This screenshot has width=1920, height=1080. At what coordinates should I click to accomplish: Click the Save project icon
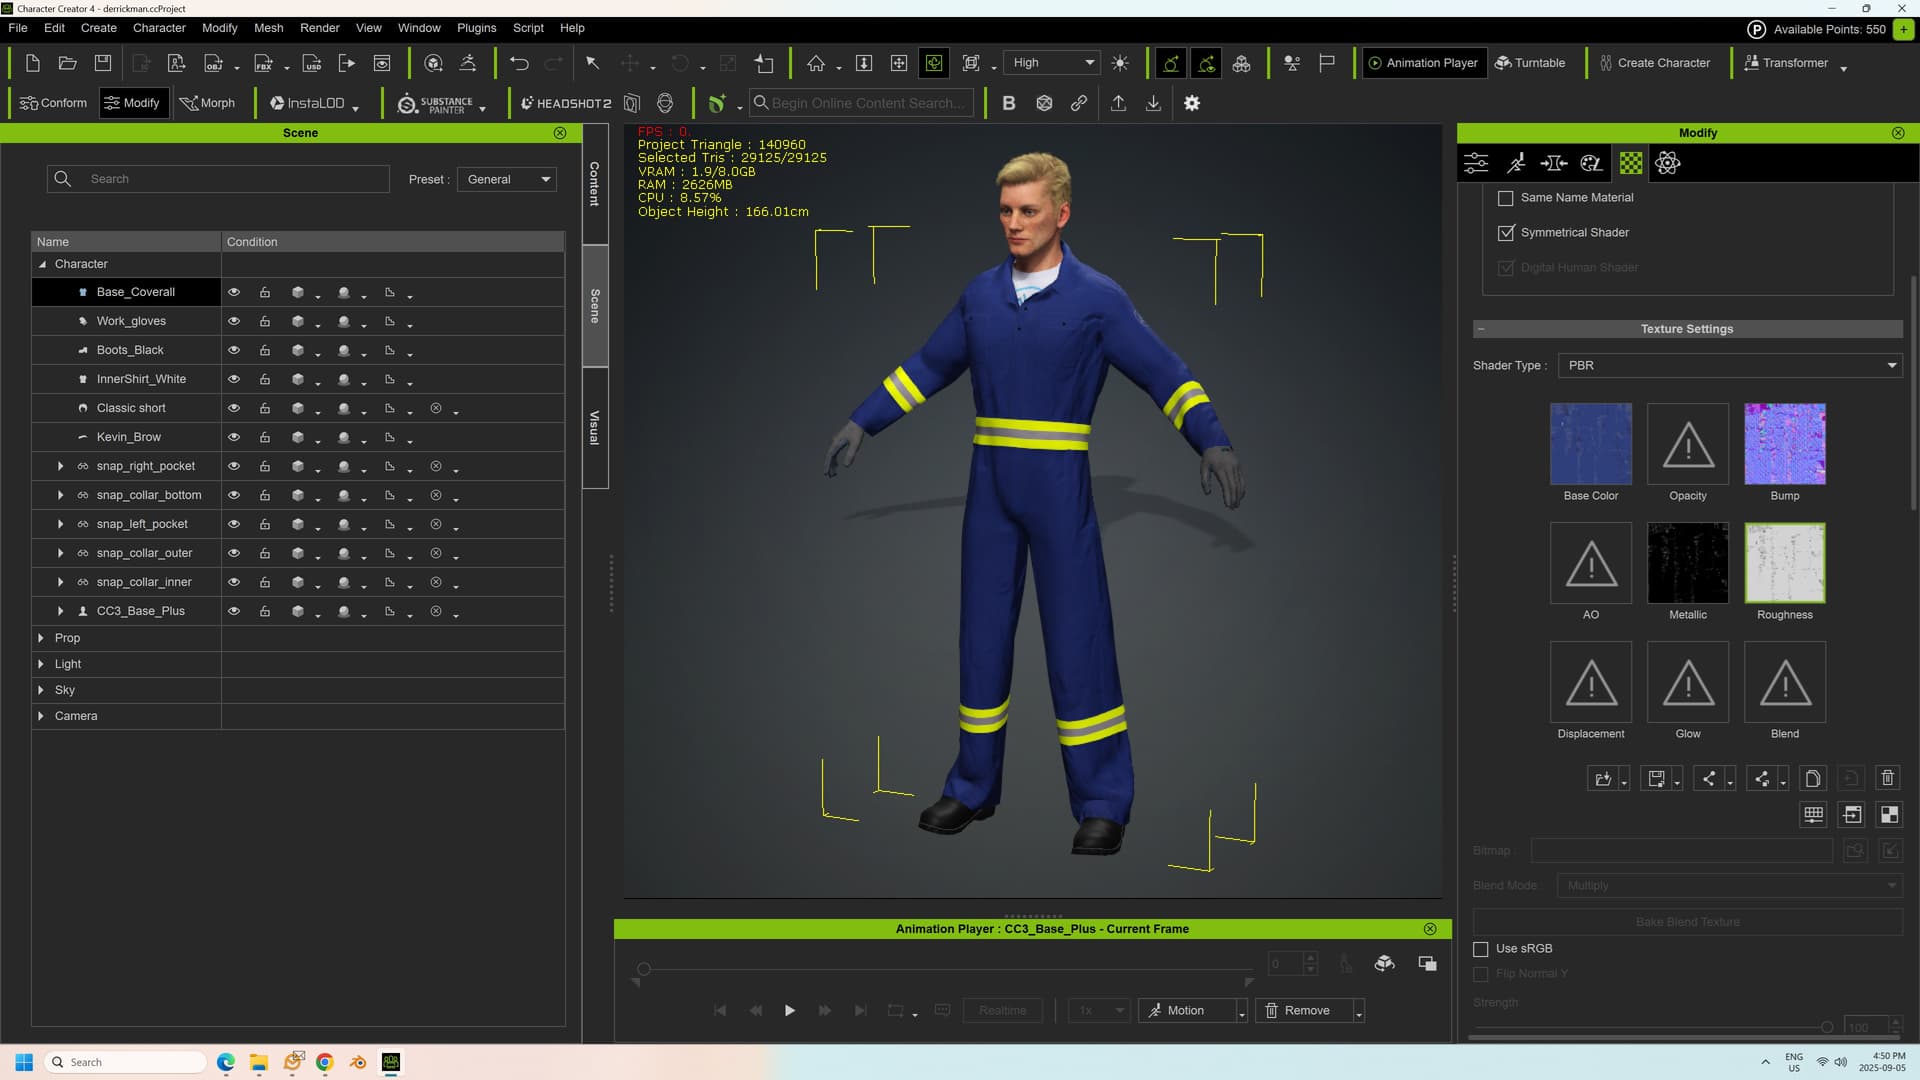(x=103, y=63)
